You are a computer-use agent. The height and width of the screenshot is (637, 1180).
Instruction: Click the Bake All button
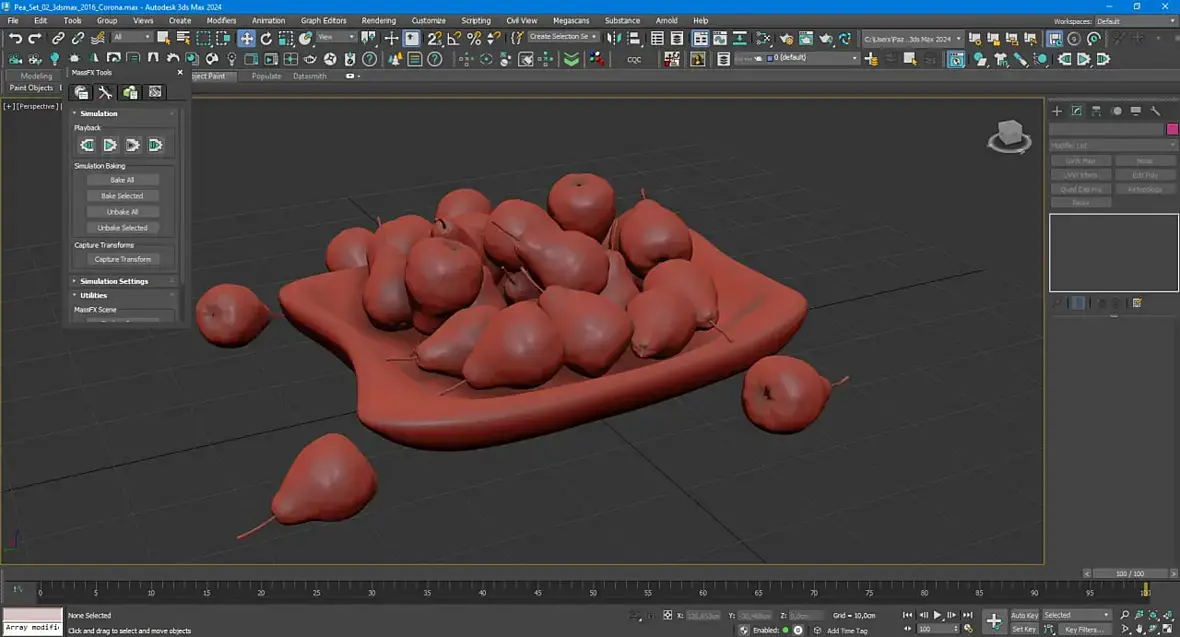point(122,180)
